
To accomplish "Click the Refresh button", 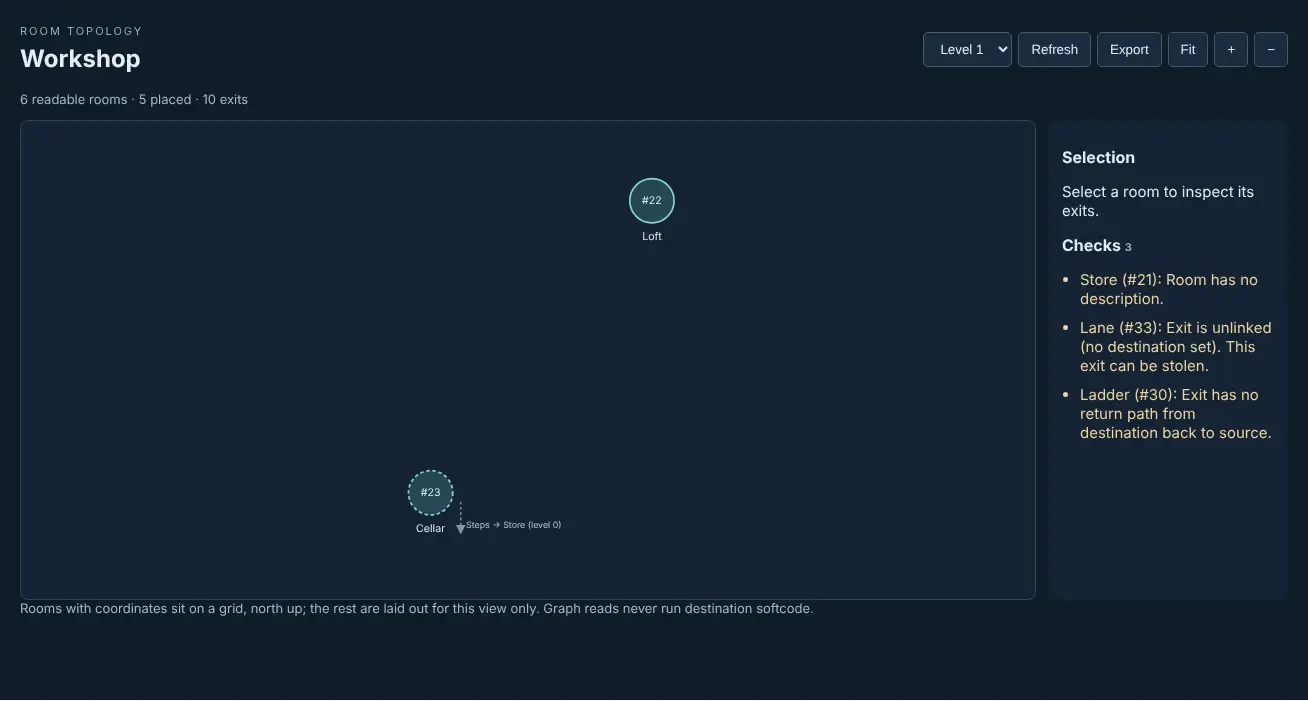I will pyautogui.click(x=1054, y=49).
